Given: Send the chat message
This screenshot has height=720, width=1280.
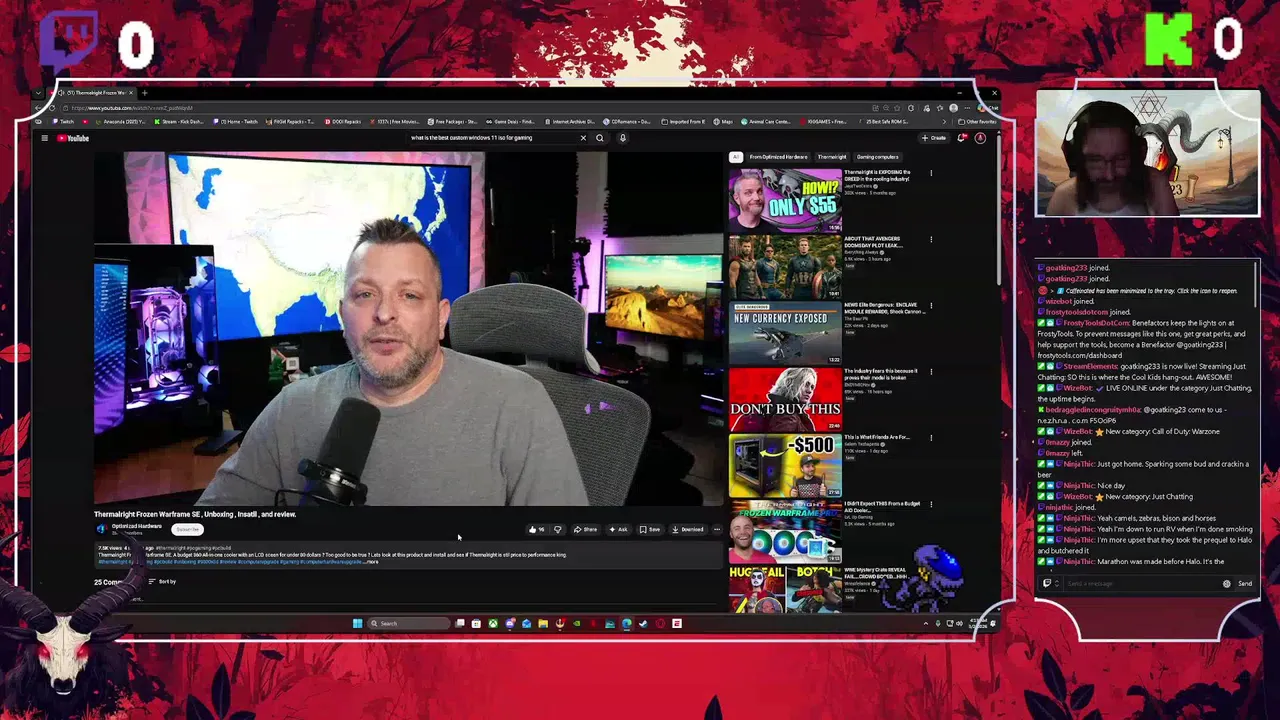Looking at the screenshot, I should point(1244,583).
